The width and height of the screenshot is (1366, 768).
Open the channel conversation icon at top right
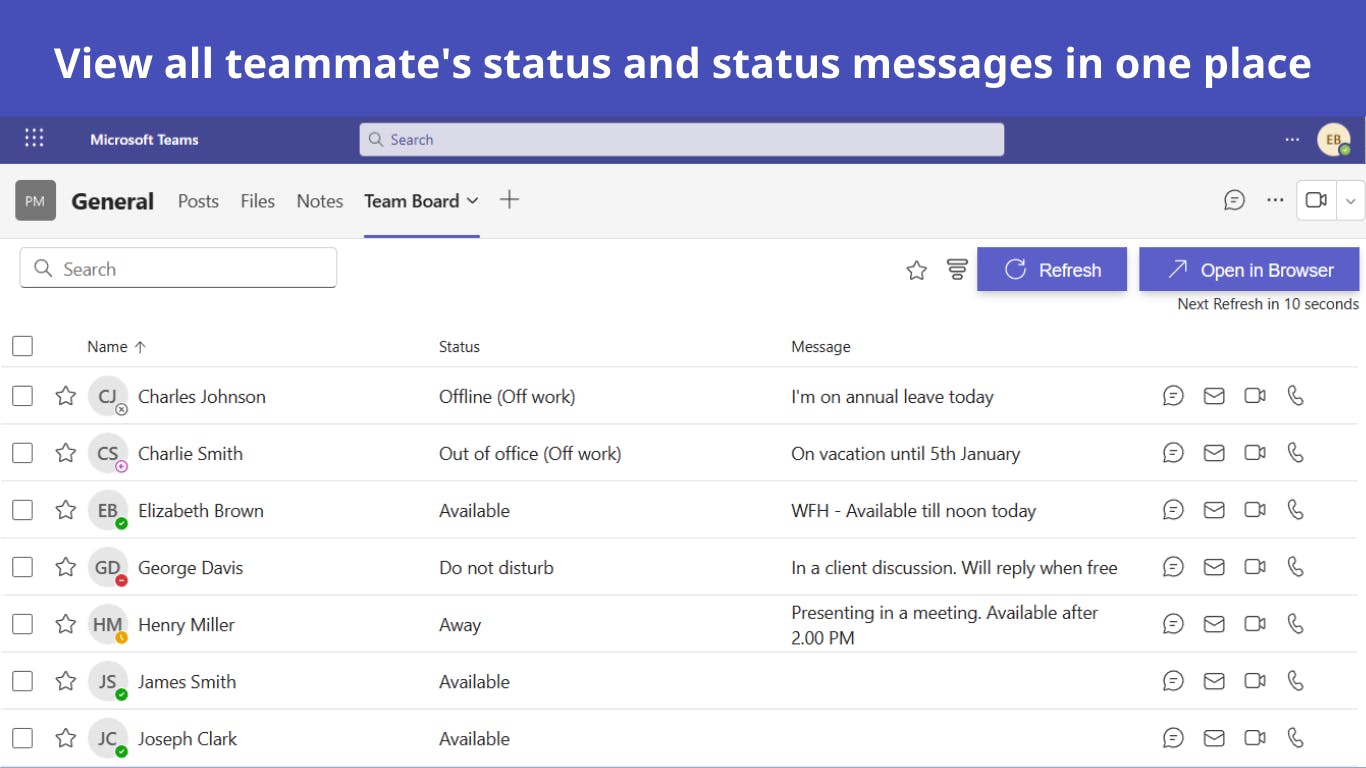[x=1235, y=200]
